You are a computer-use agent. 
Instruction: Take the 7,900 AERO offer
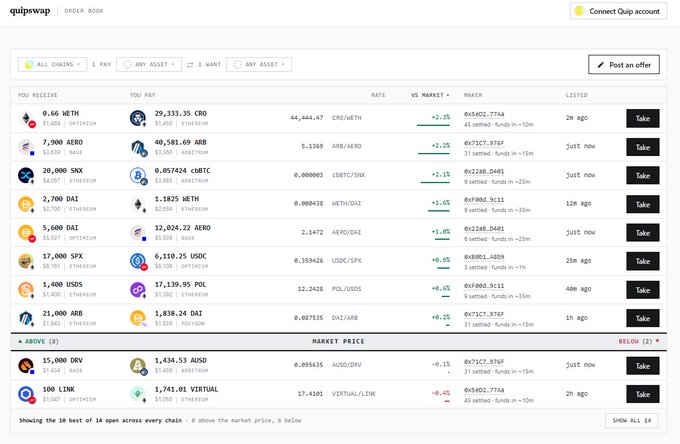click(x=643, y=147)
